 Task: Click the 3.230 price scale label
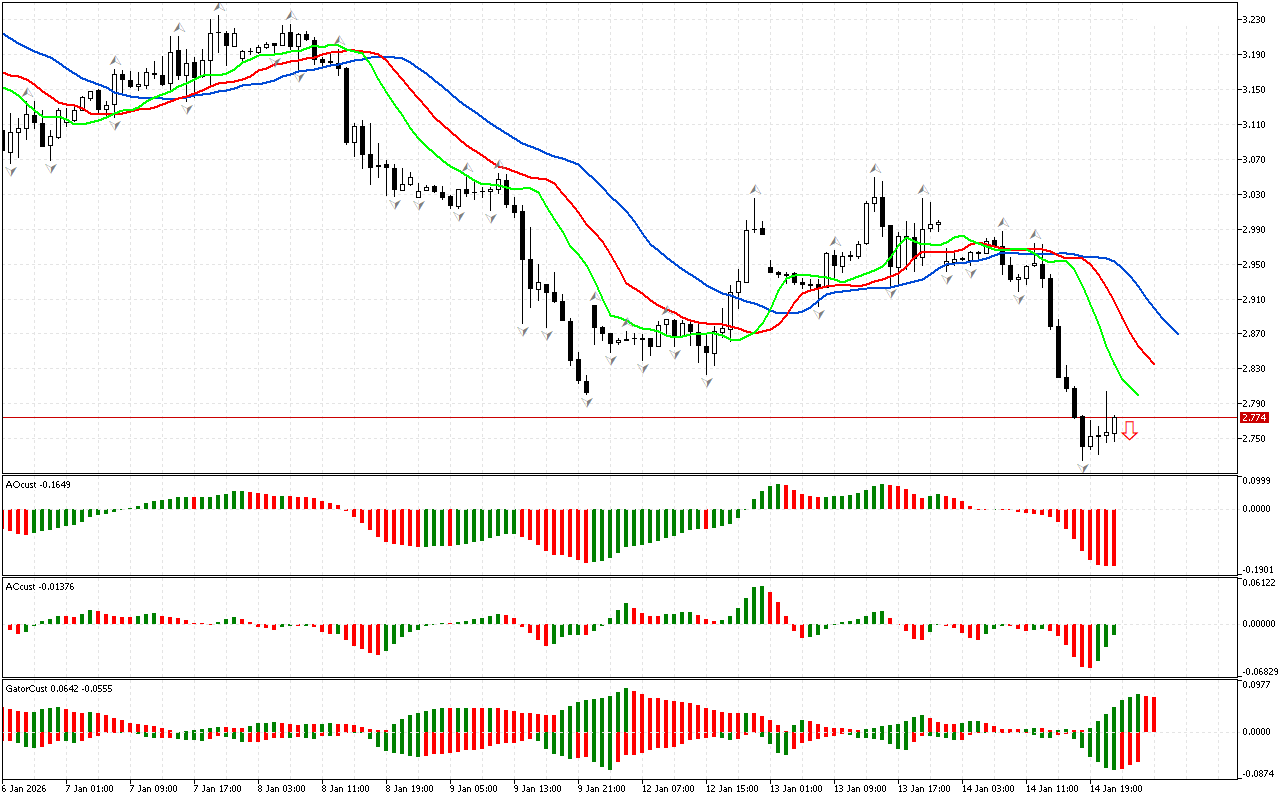click(x=1254, y=20)
